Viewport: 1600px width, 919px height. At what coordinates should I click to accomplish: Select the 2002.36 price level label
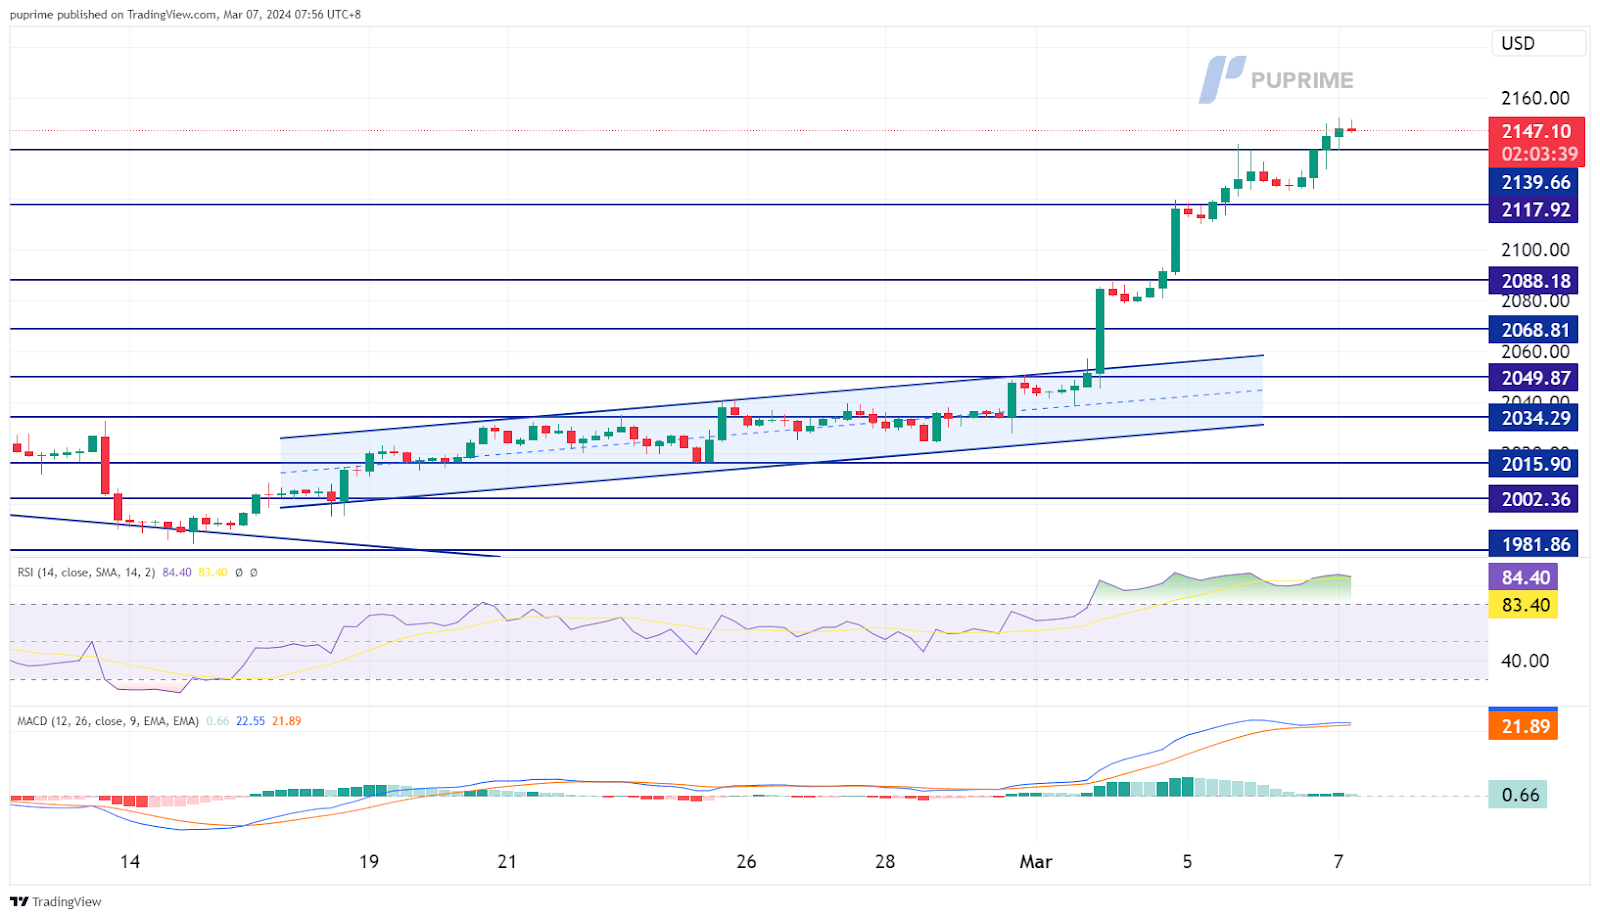tap(1533, 499)
